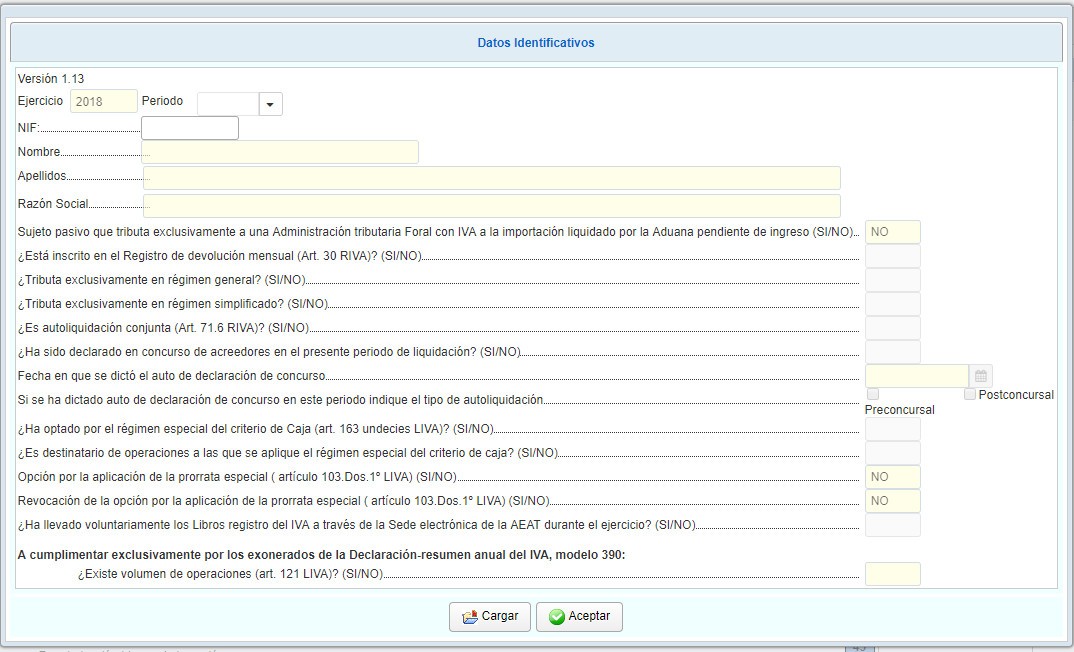Select the registro de devolución mensual field
The image size is (1074, 652).
tap(892, 256)
